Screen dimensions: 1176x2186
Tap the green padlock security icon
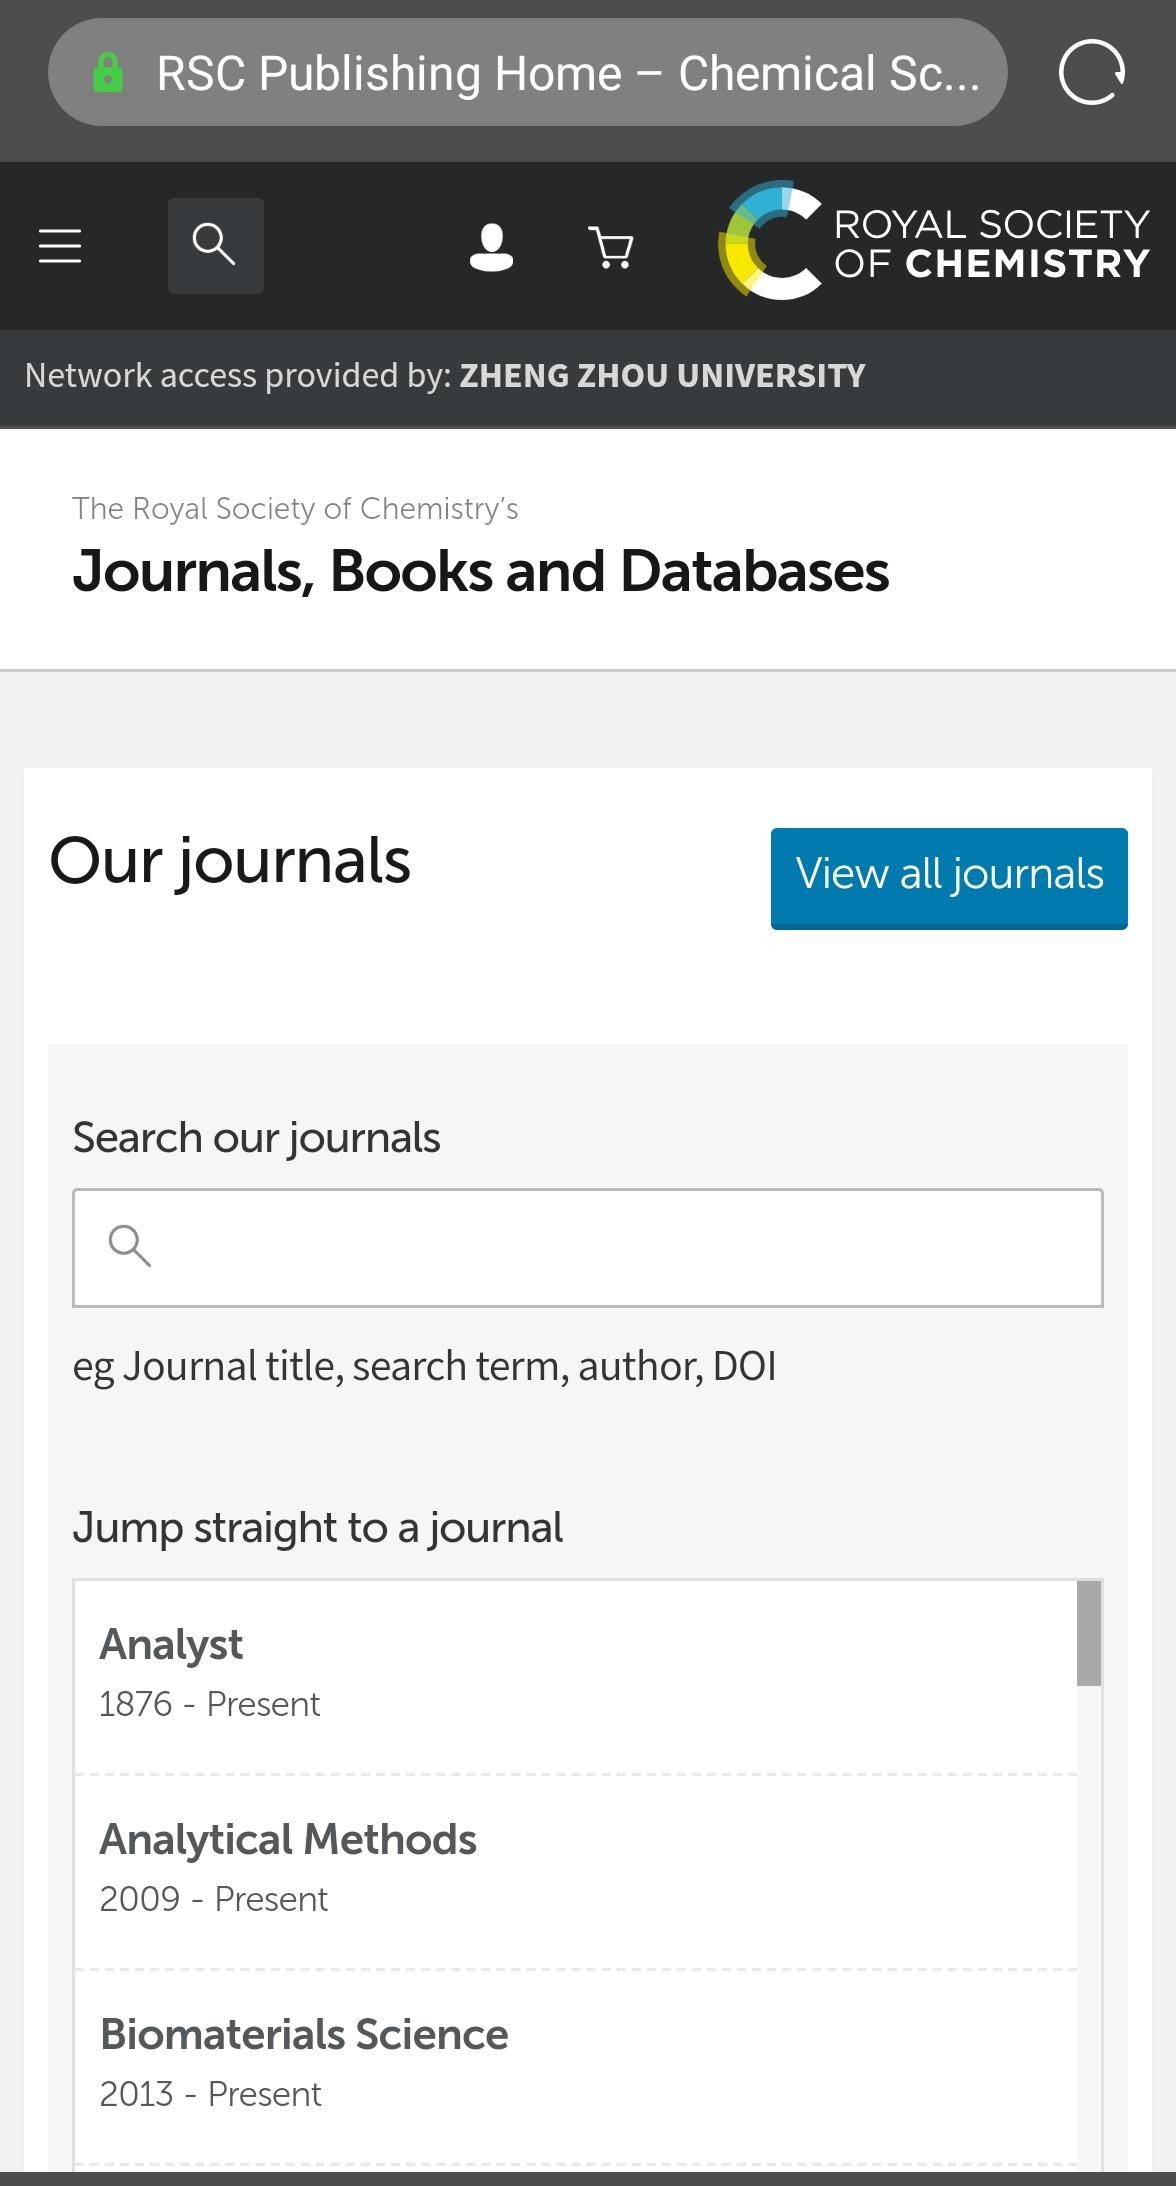pos(108,72)
